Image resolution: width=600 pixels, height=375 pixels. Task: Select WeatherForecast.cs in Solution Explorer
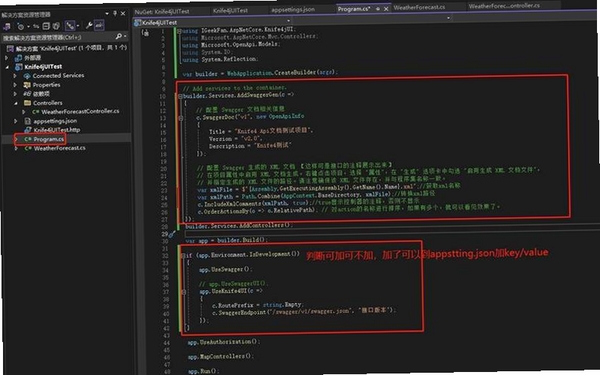pyautogui.click(x=59, y=148)
